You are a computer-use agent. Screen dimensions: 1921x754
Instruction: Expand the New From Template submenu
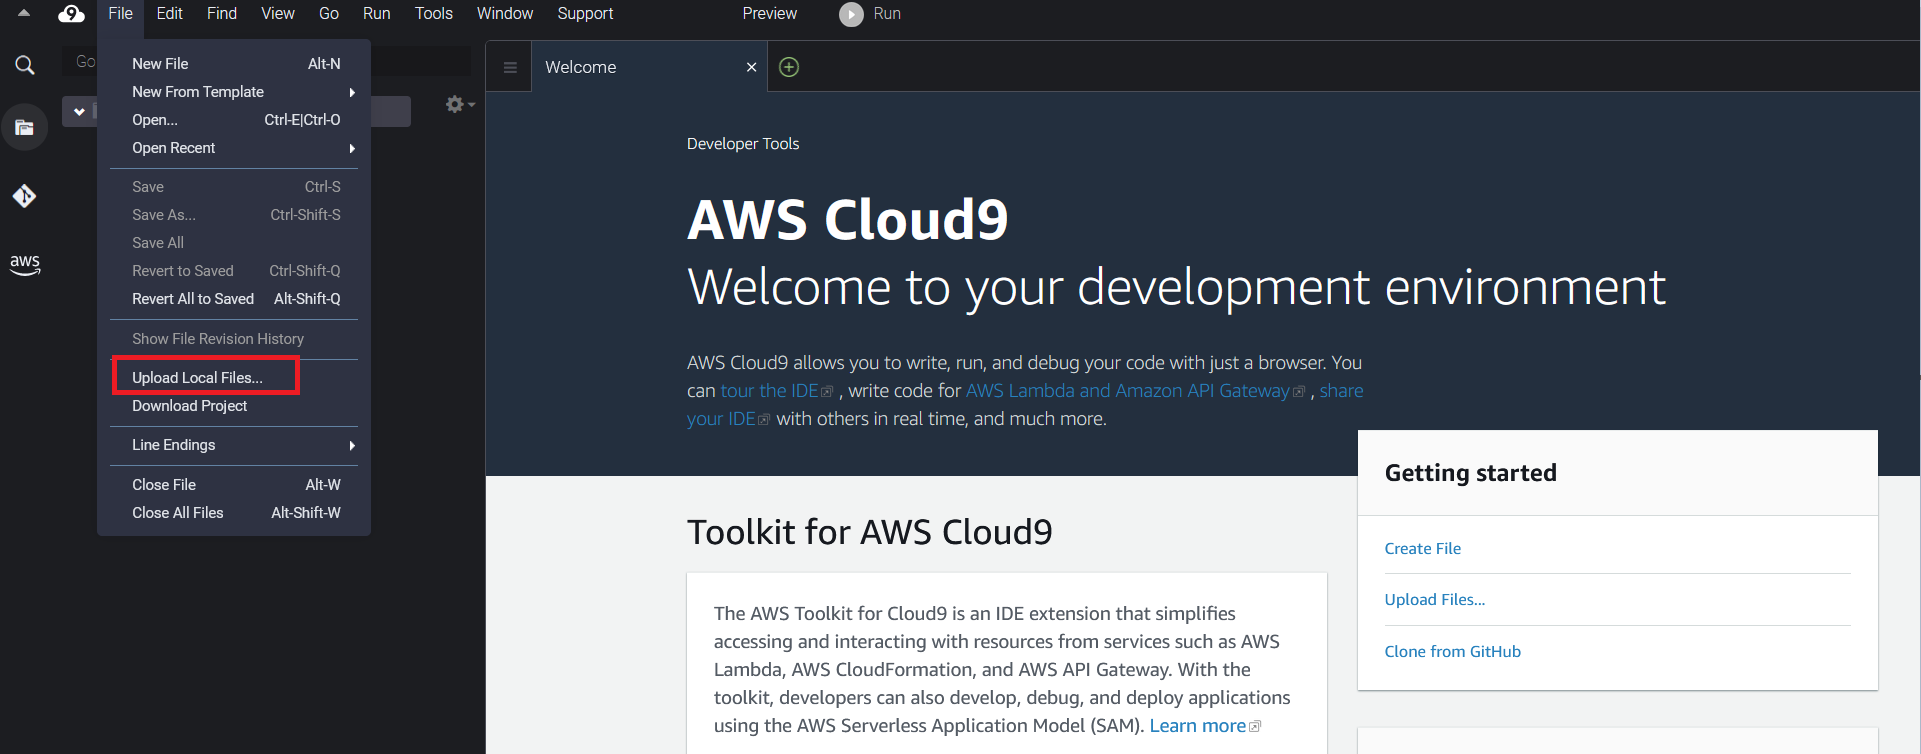[234, 91]
